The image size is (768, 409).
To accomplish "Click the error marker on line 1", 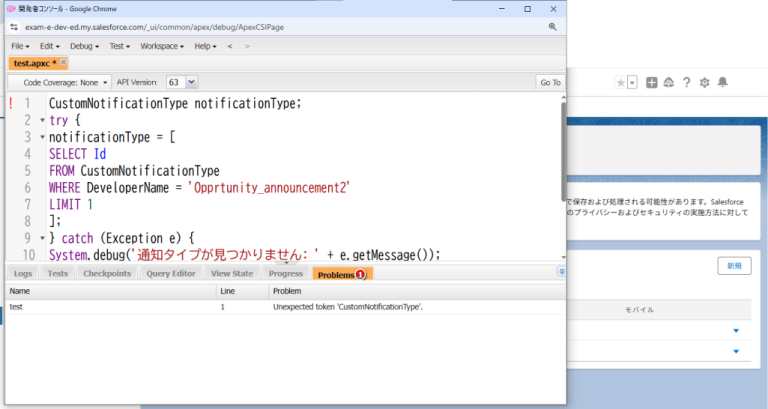I will tap(11, 103).
